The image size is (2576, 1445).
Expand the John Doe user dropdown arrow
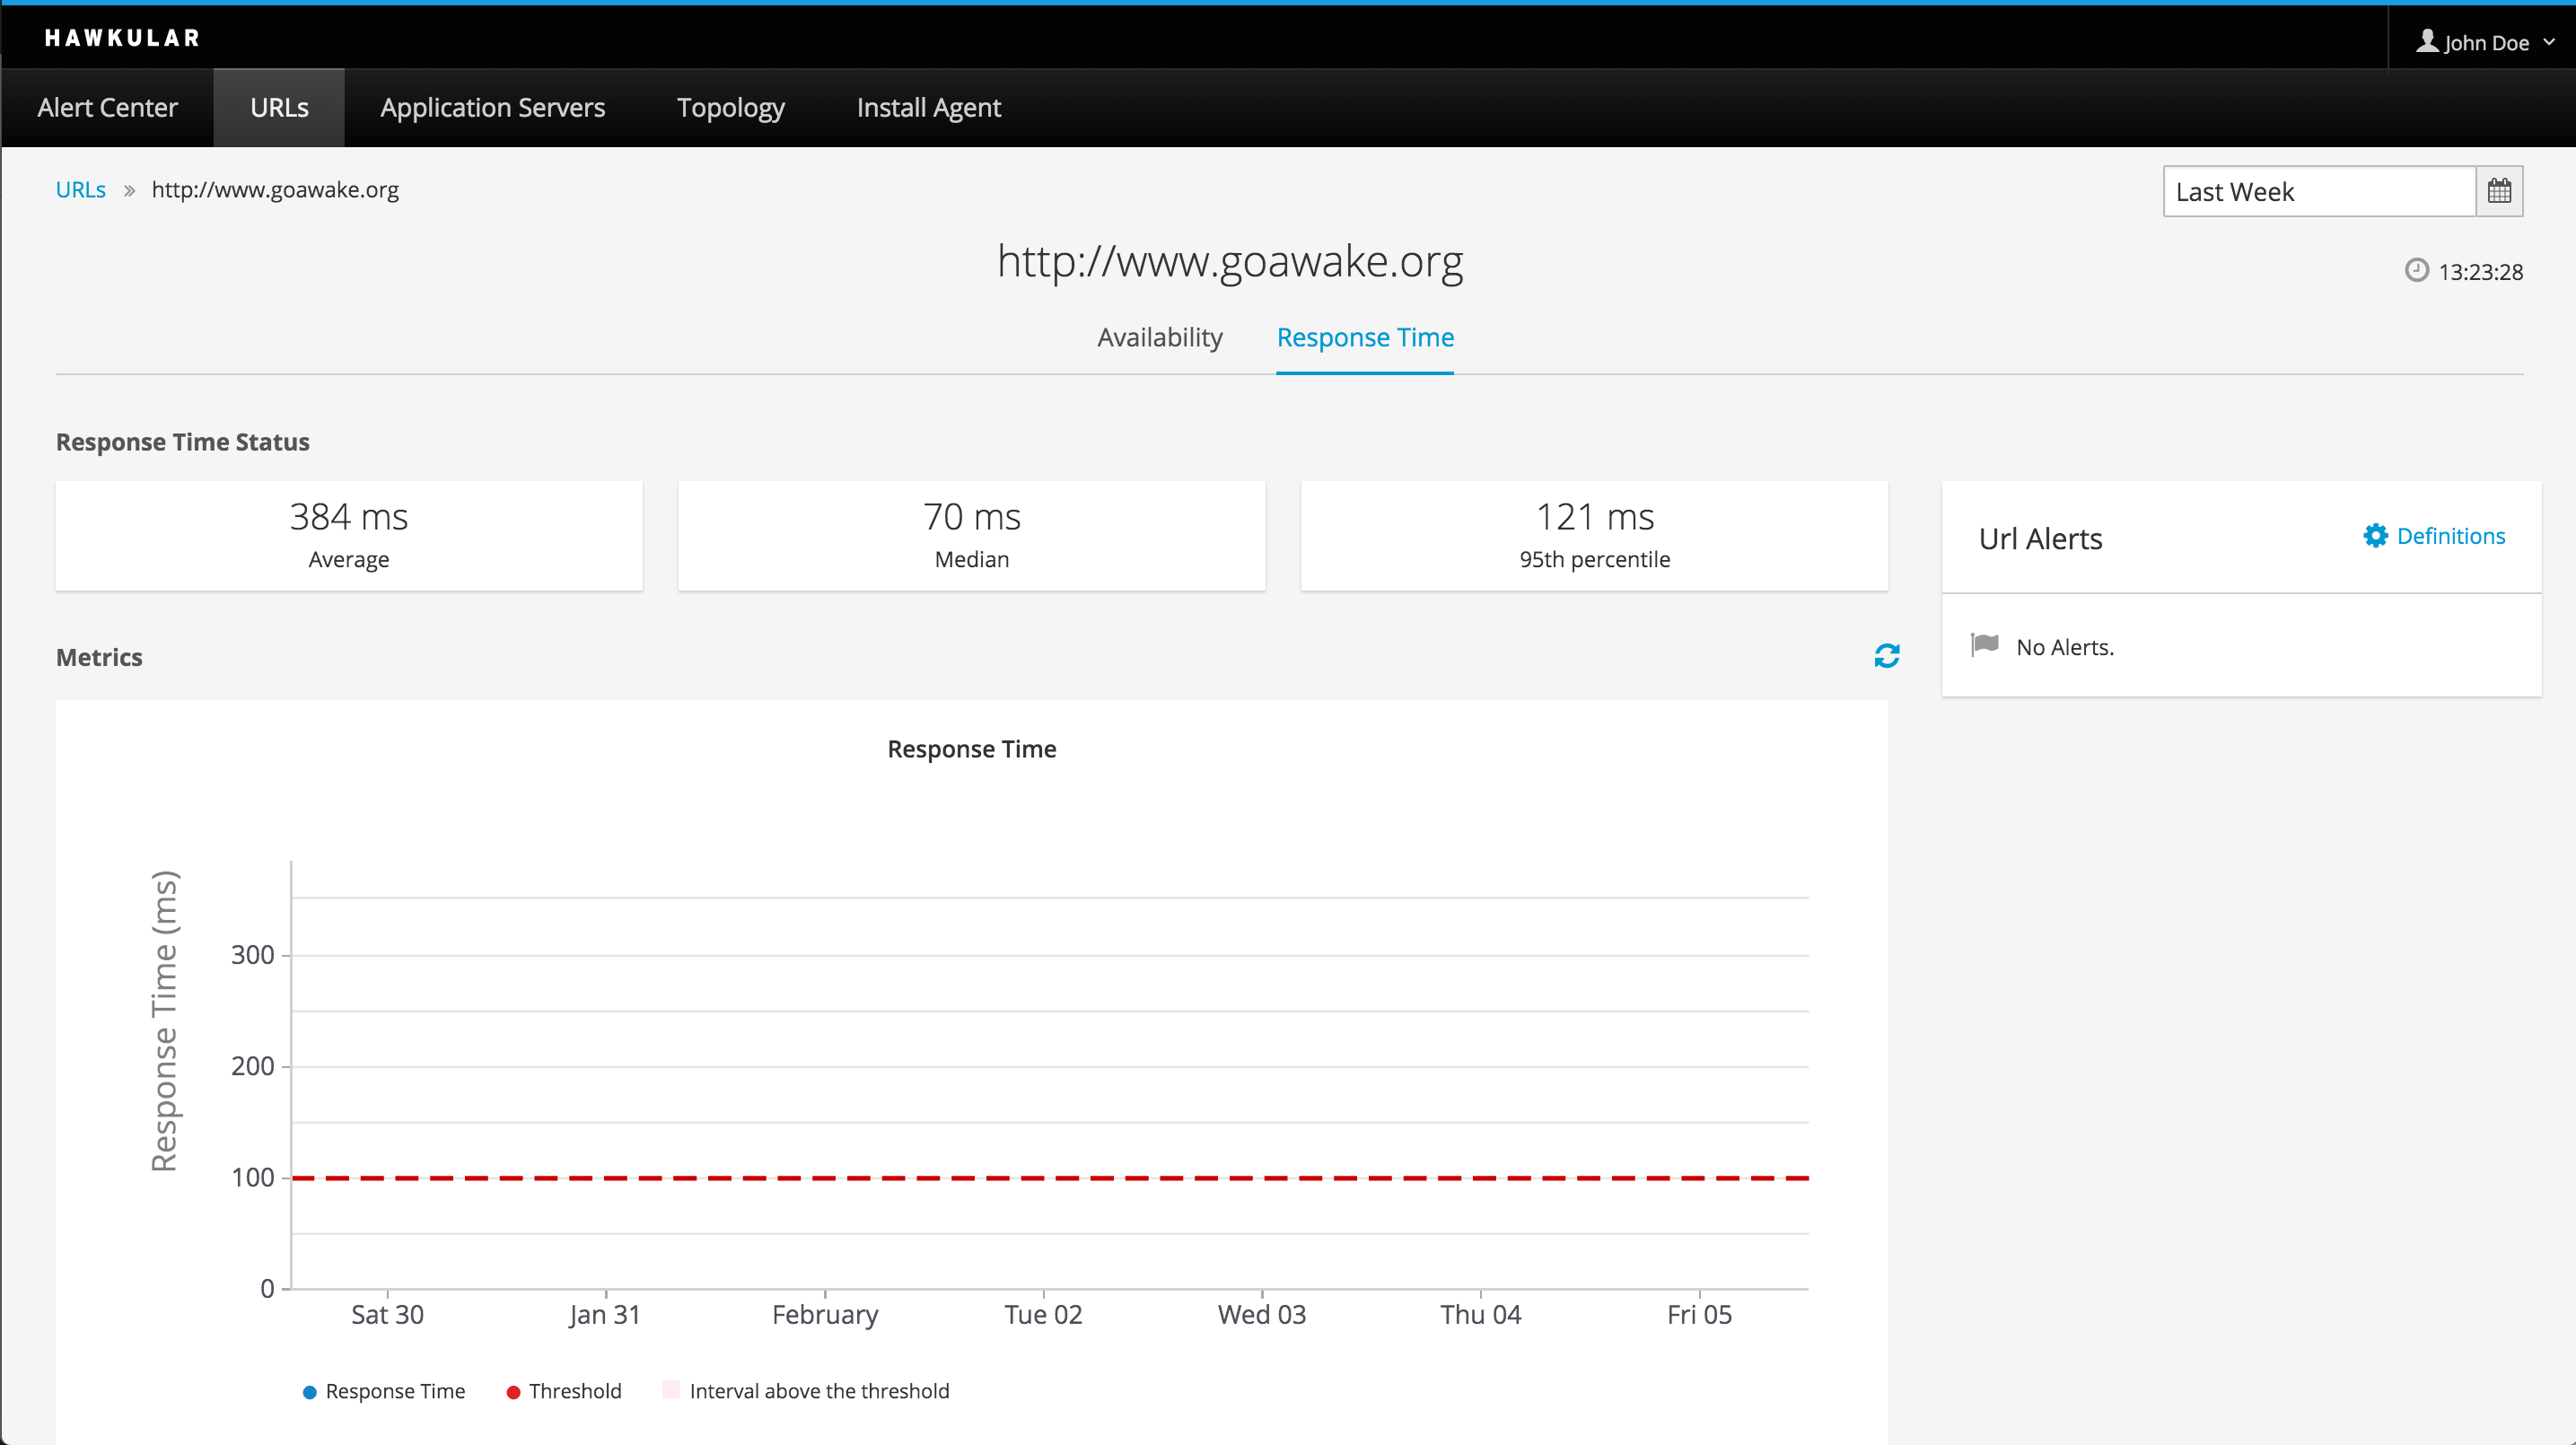click(2549, 42)
